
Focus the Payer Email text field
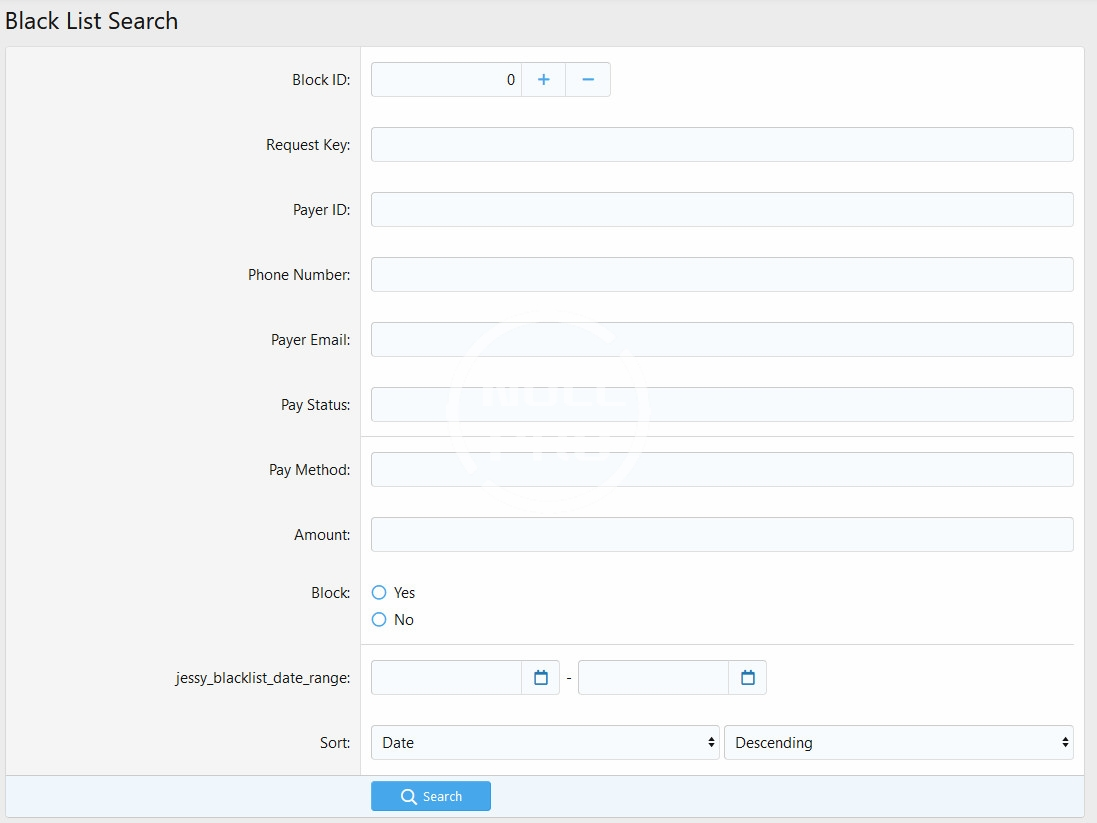tap(722, 340)
